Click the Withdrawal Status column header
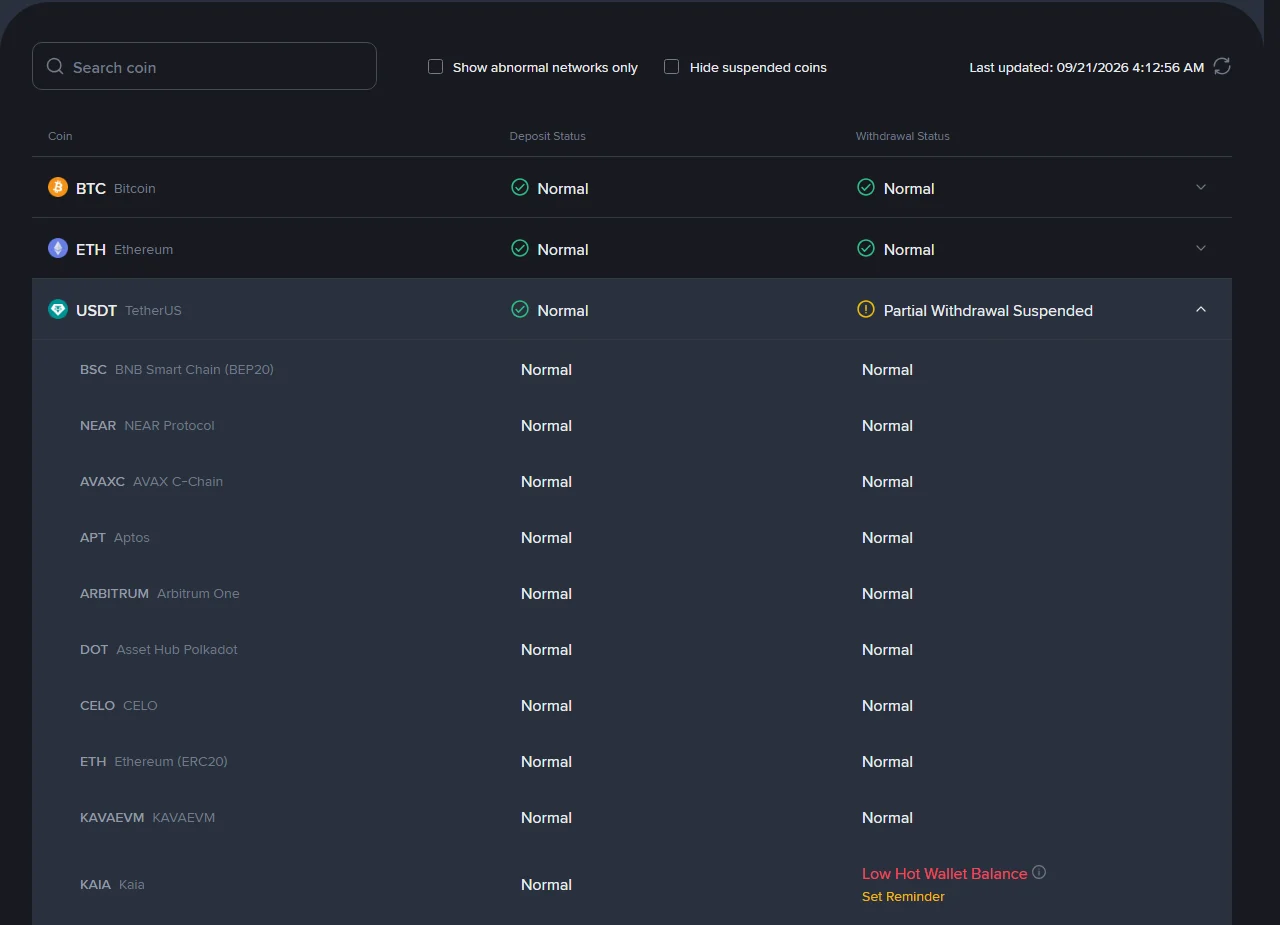This screenshot has width=1280, height=925. 902,136
